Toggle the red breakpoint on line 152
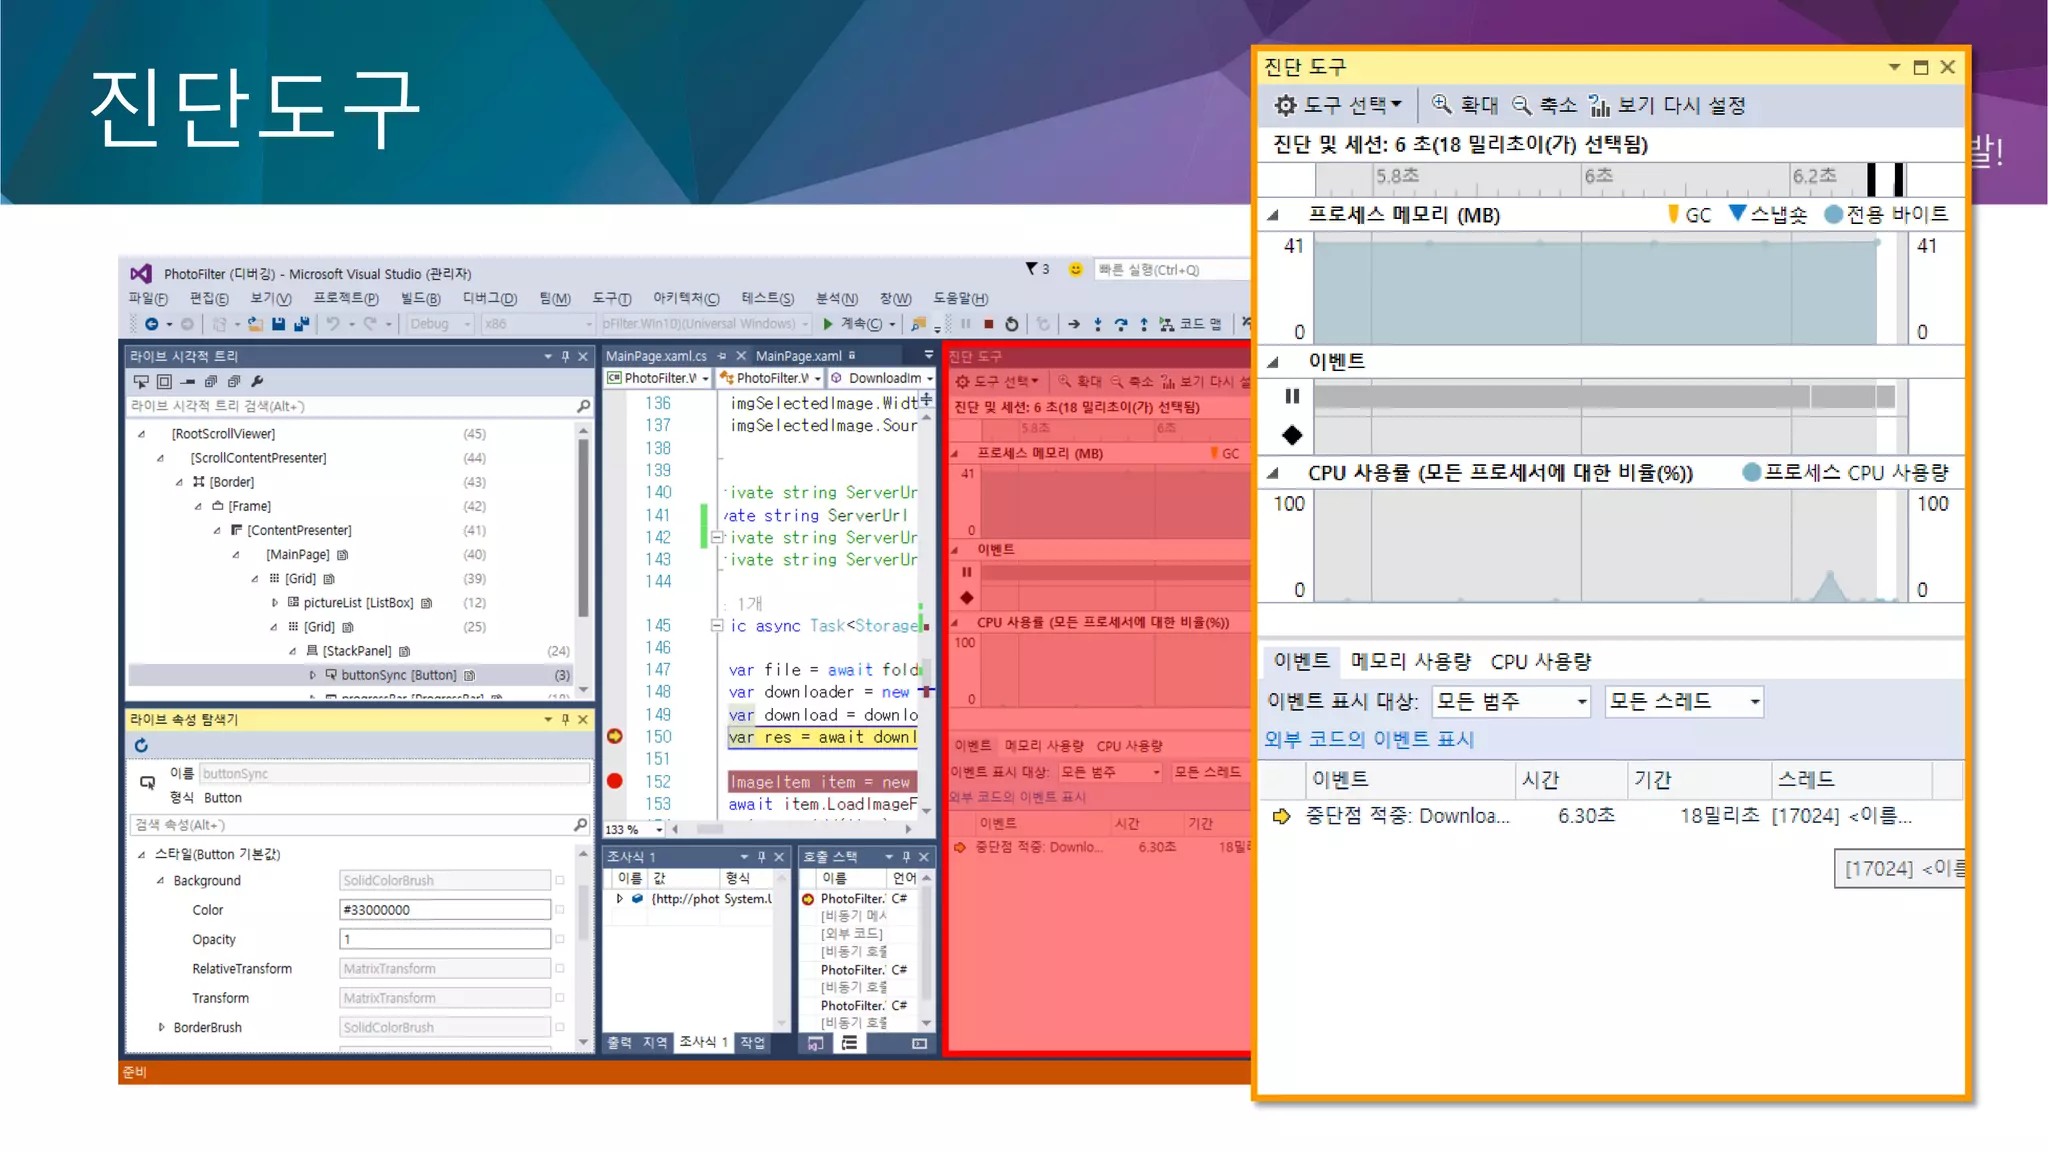Viewport: 2048px width, 1152px height. 615,781
